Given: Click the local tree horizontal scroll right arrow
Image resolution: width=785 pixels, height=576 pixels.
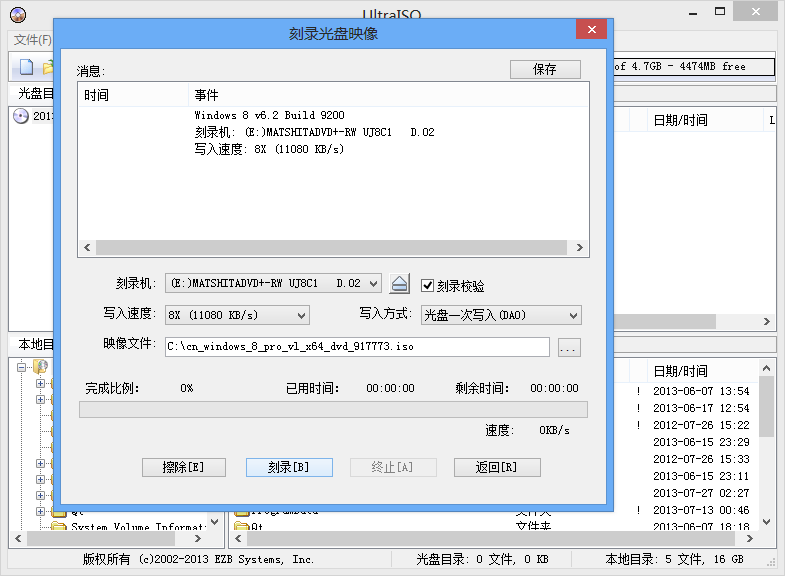Looking at the screenshot, I should click(x=198, y=538).
